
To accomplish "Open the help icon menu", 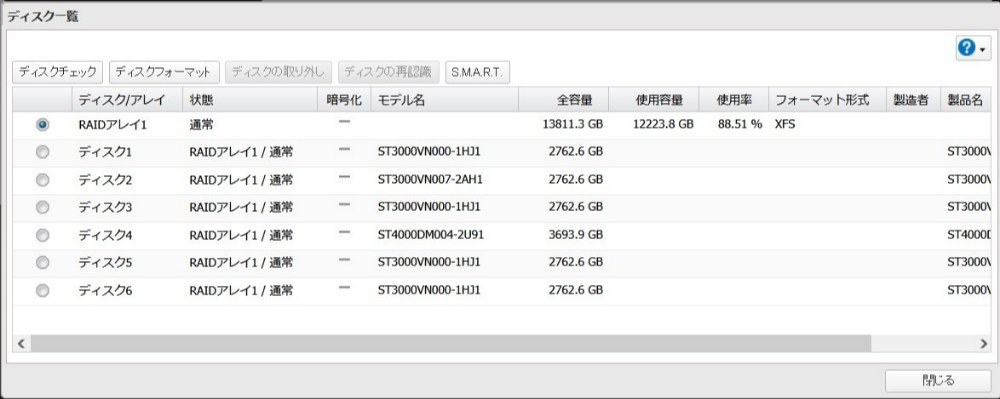I will [x=973, y=48].
